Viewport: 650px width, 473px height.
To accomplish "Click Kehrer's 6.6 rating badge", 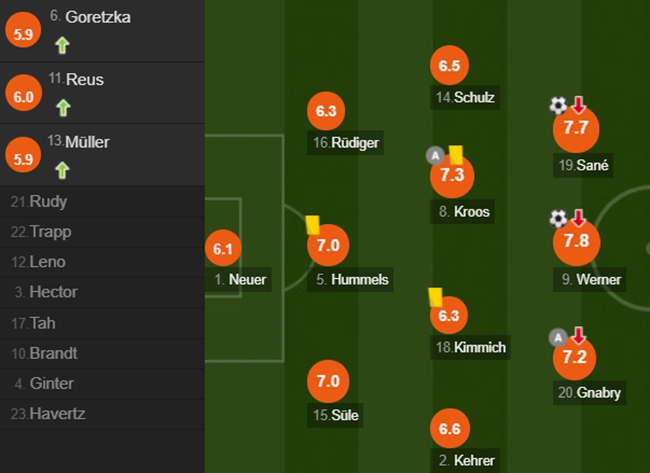I will (449, 428).
